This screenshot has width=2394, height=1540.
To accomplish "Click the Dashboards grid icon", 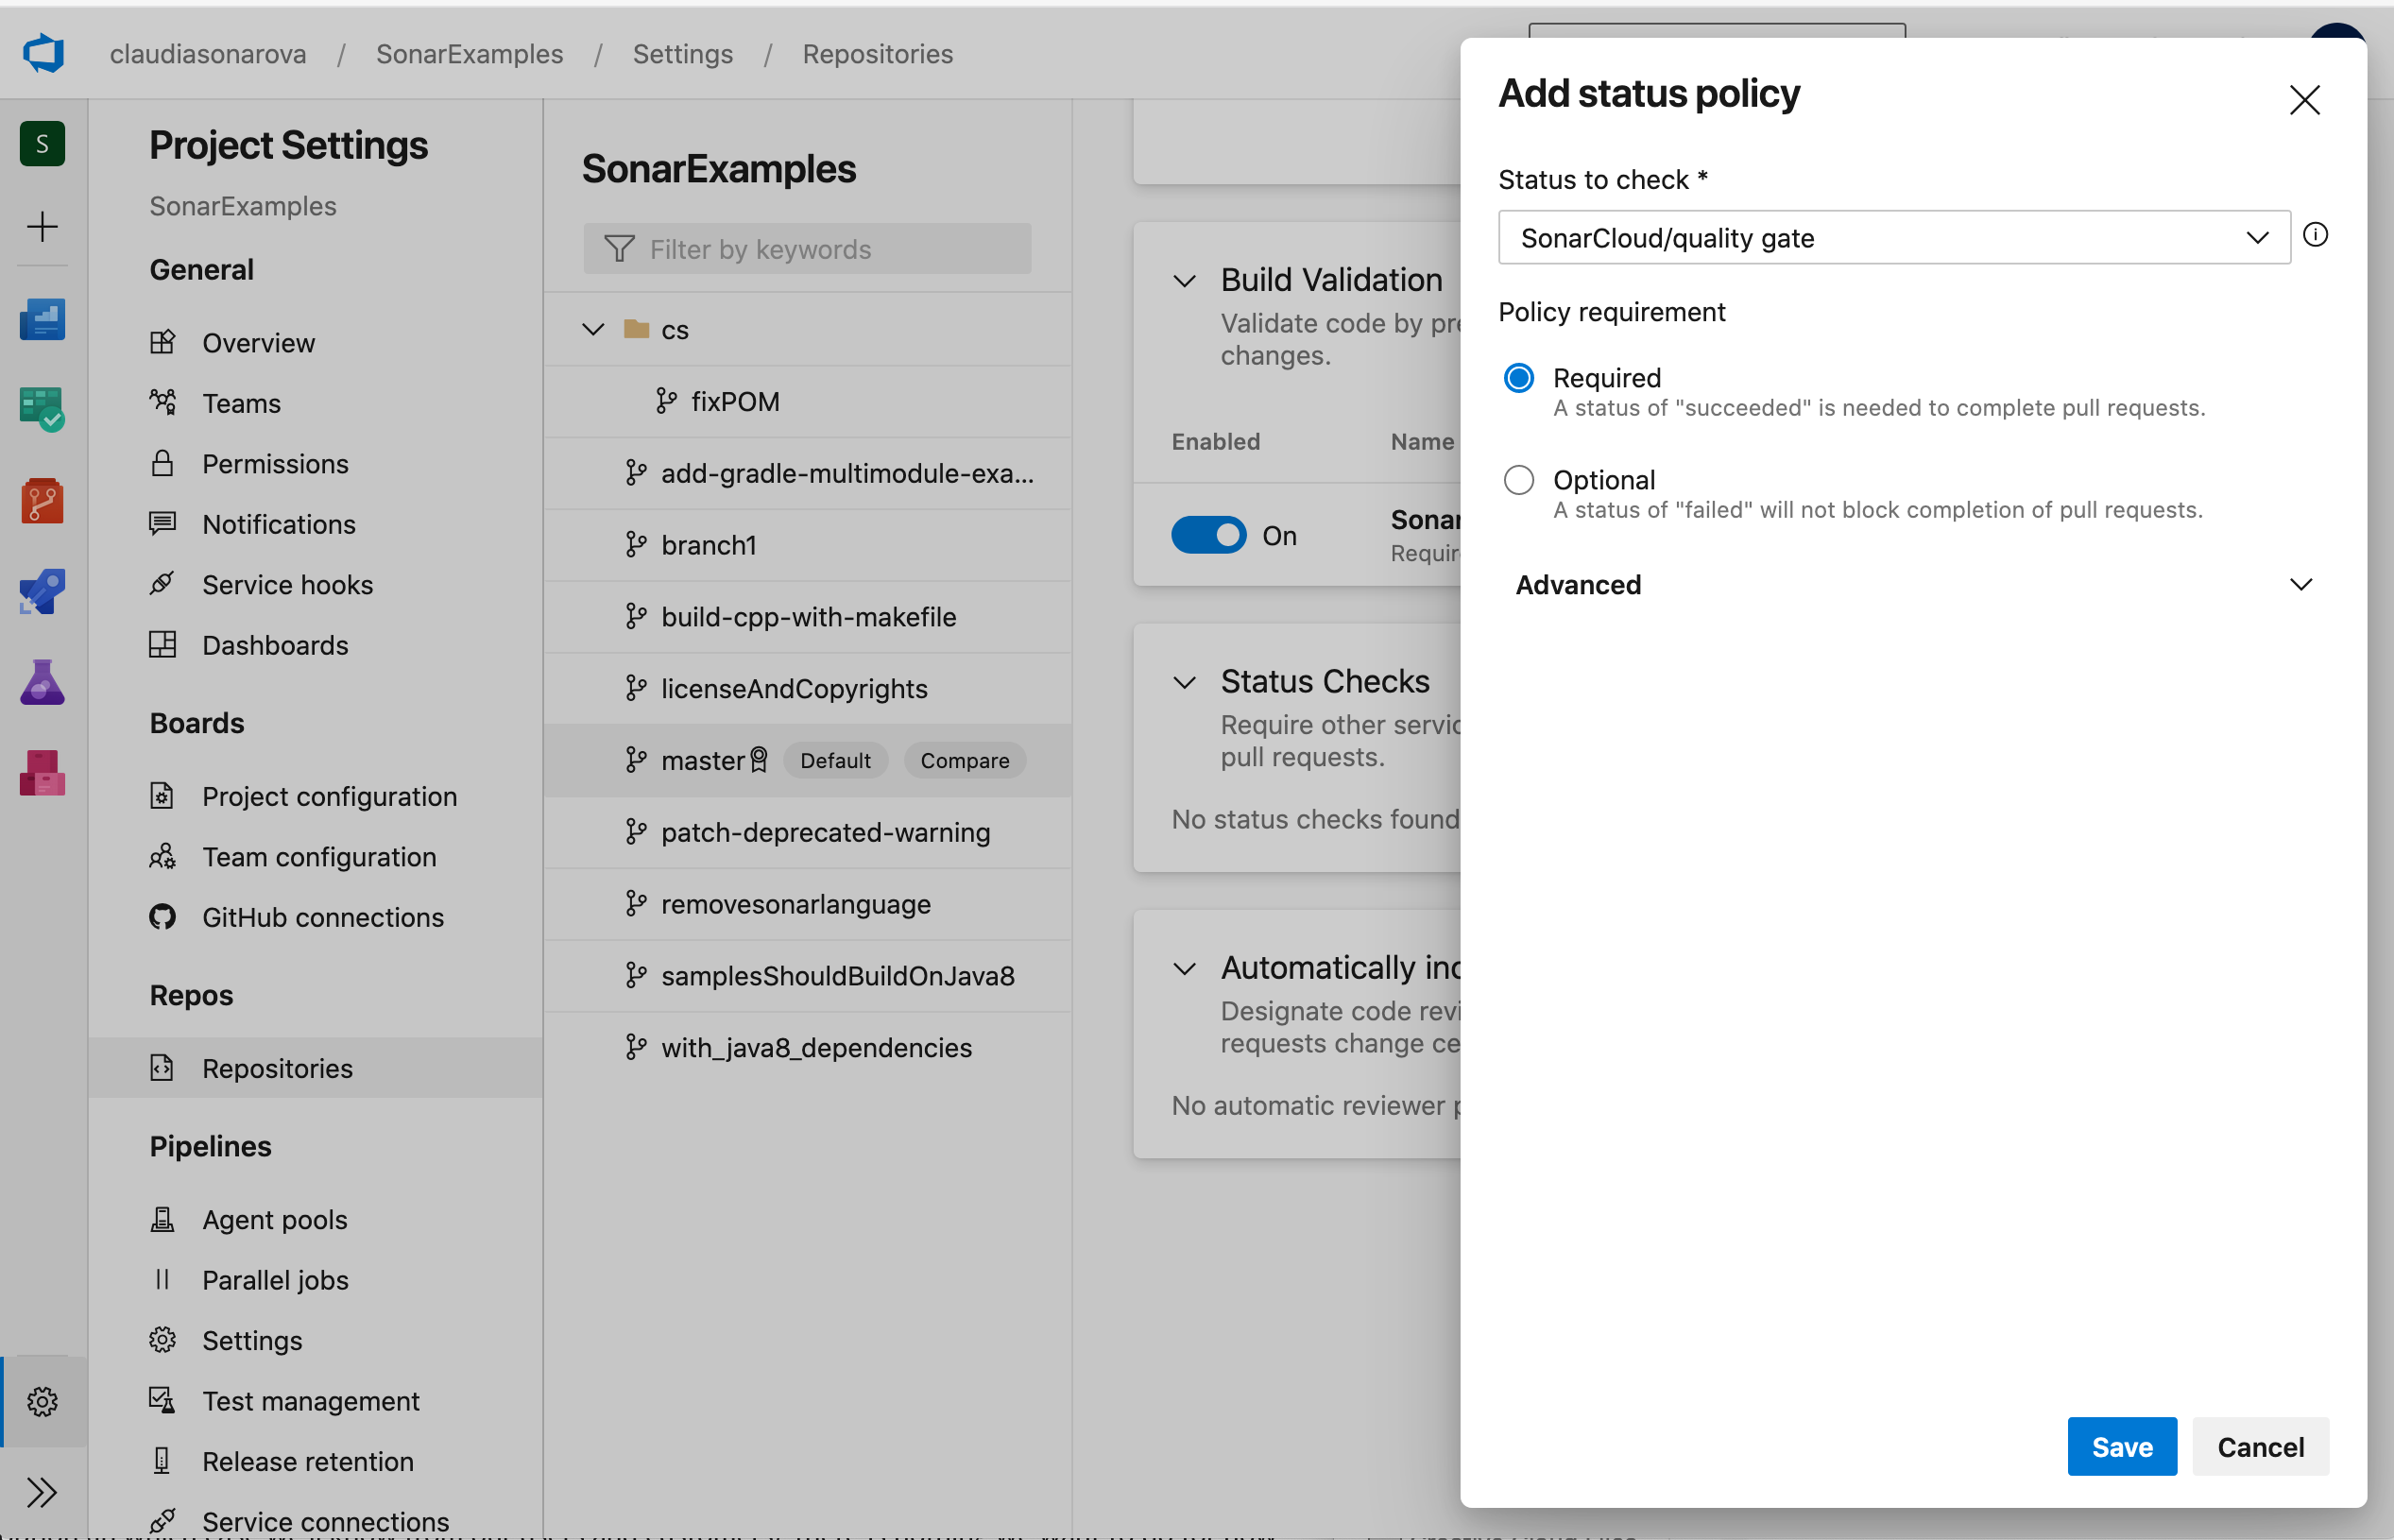I will pyautogui.click(x=162, y=644).
